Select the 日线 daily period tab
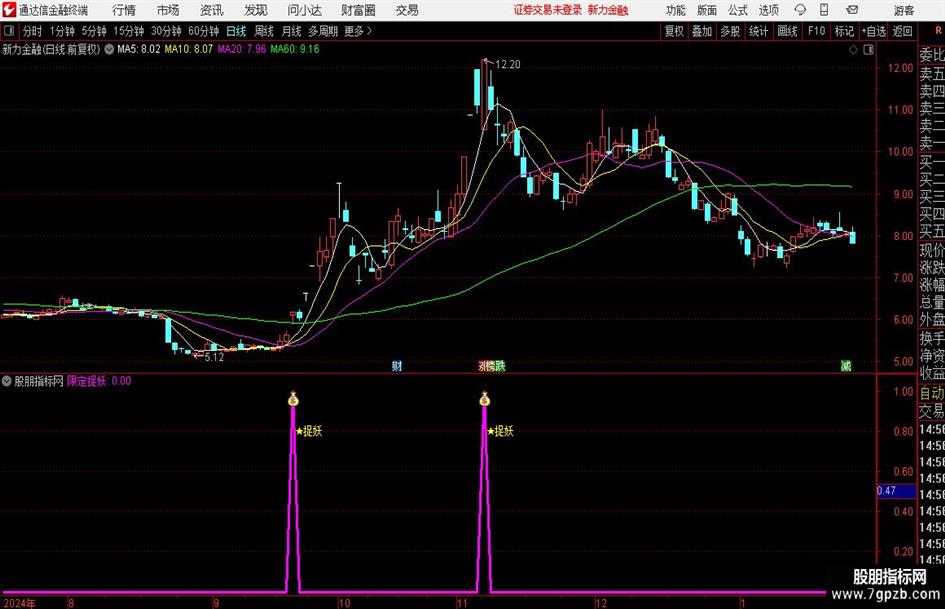 coord(236,31)
